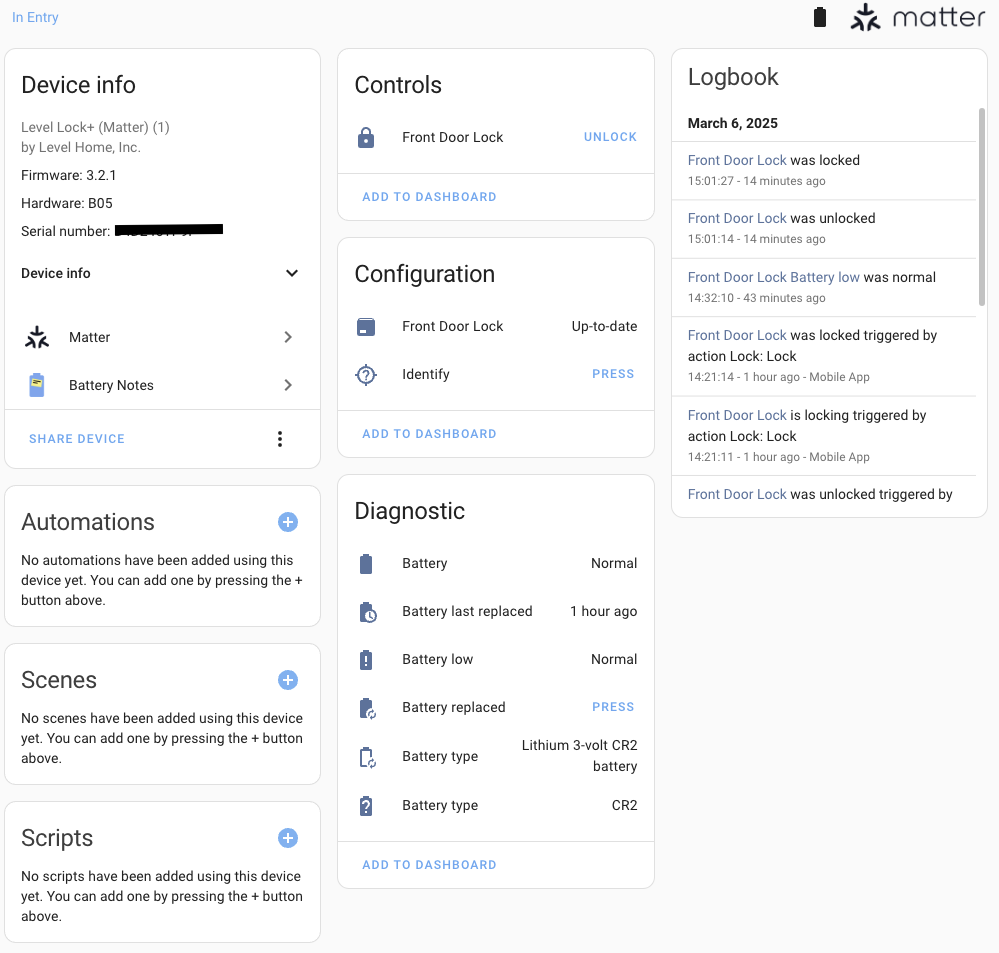Open the Matter integration chevron
The height and width of the screenshot is (953, 999).
[288, 337]
